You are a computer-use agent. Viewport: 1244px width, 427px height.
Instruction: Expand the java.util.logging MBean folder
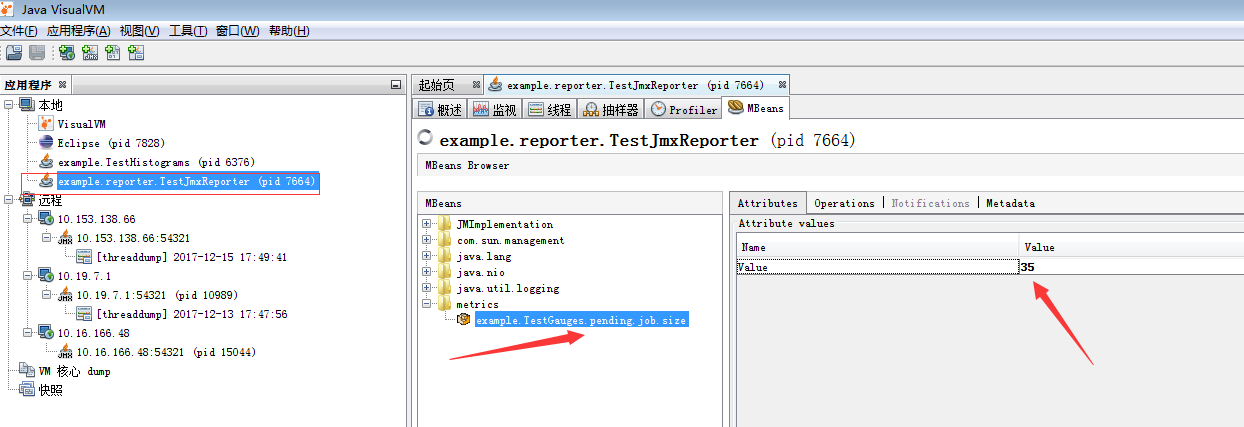click(x=427, y=288)
